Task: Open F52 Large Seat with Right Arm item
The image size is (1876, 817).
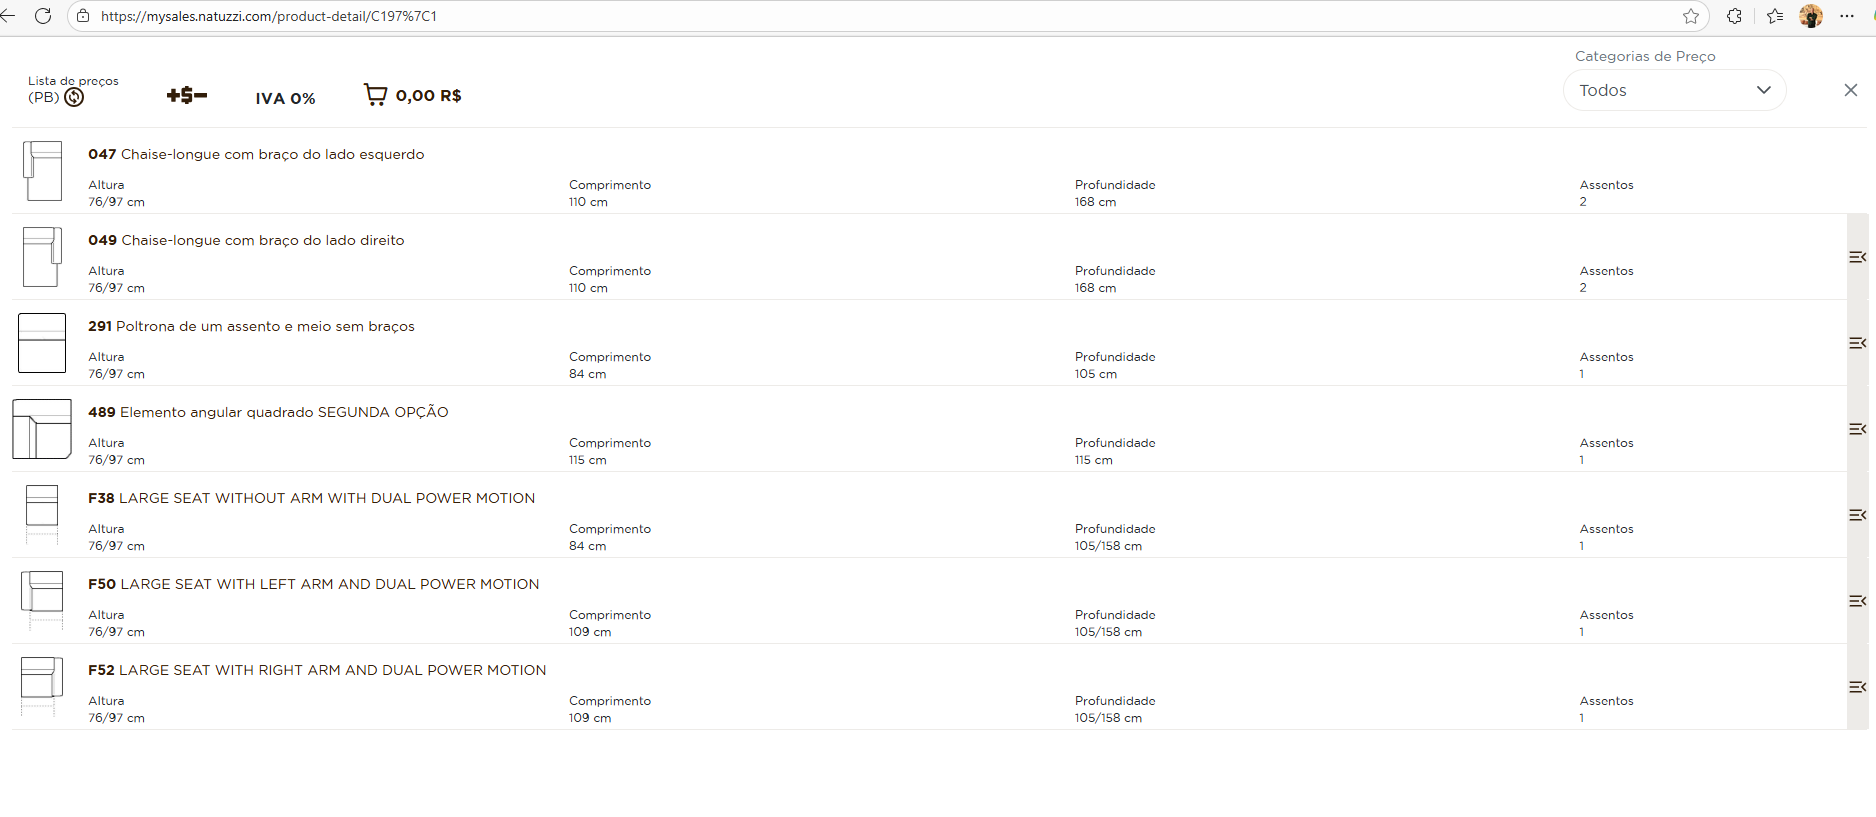Action: pyautogui.click(x=317, y=670)
